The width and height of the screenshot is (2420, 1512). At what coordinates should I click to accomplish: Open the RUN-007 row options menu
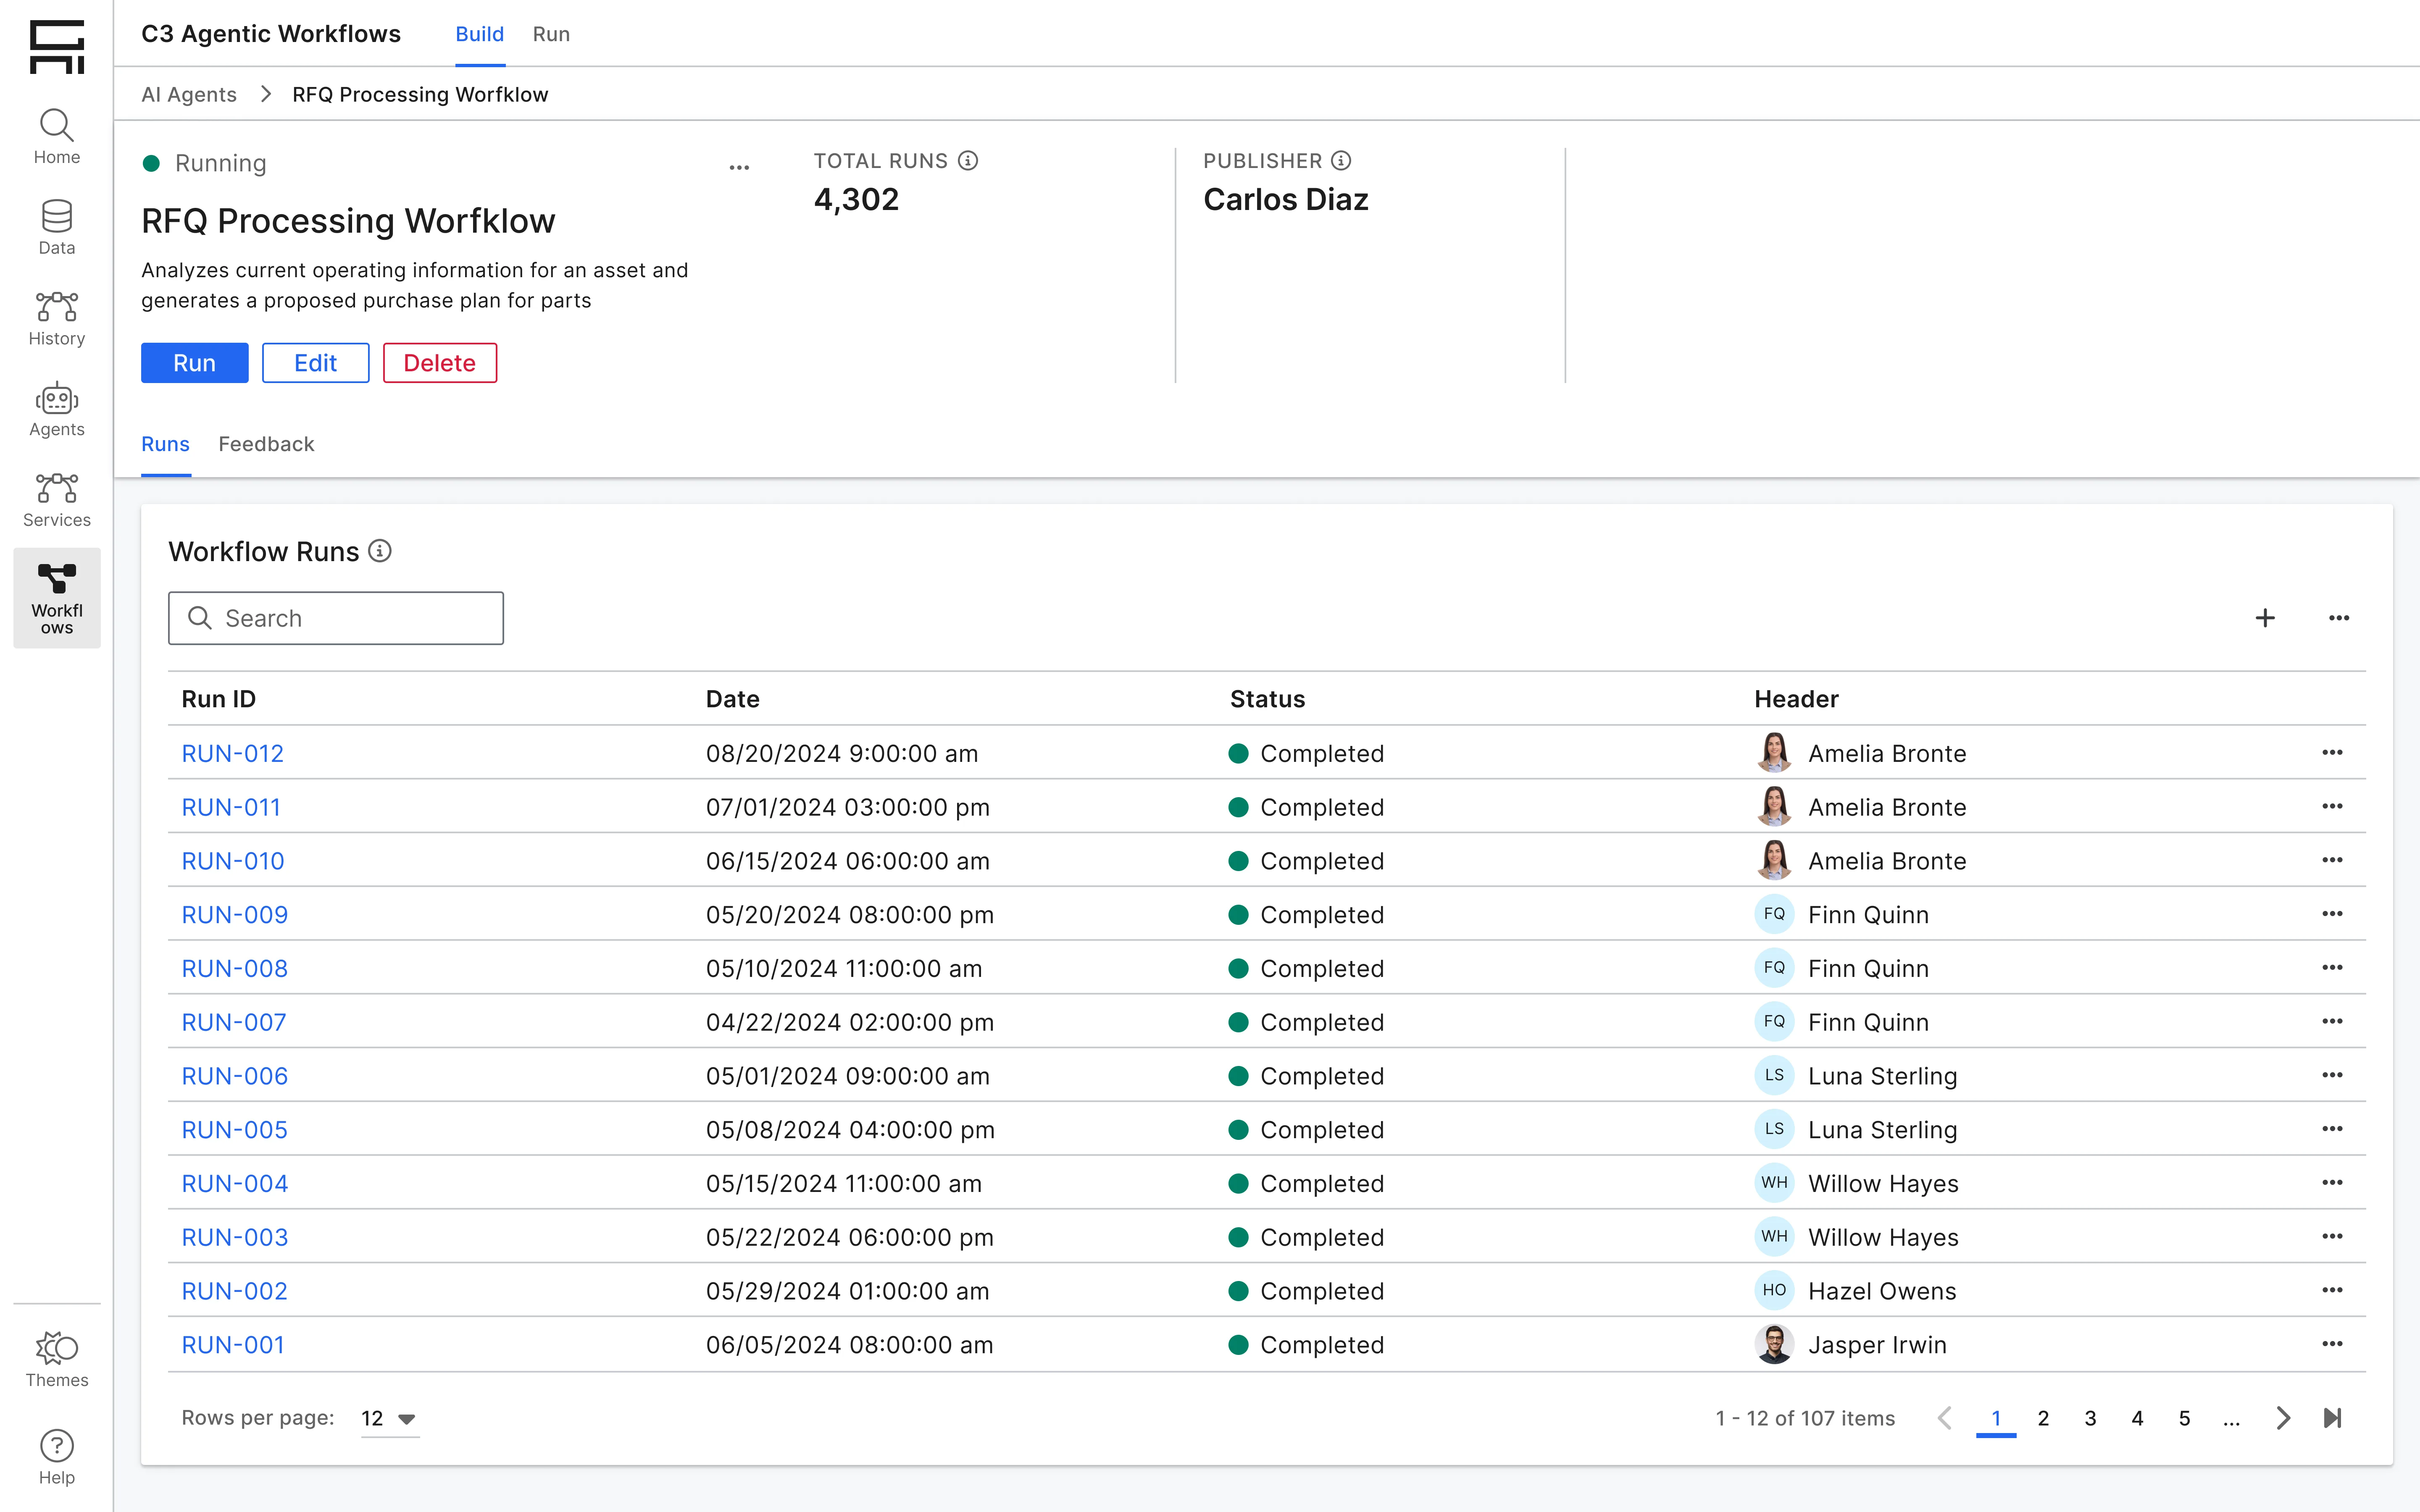(2333, 1022)
